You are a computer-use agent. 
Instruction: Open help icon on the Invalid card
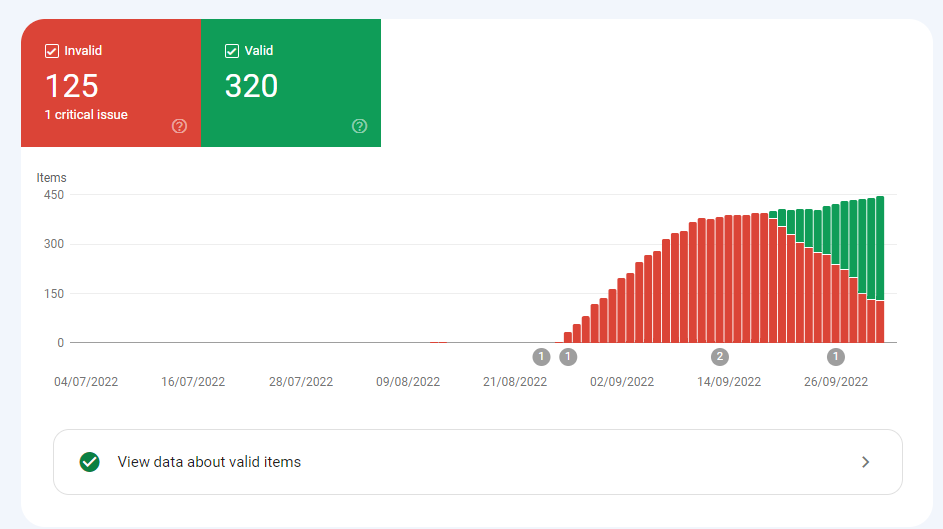[x=180, y=126]
